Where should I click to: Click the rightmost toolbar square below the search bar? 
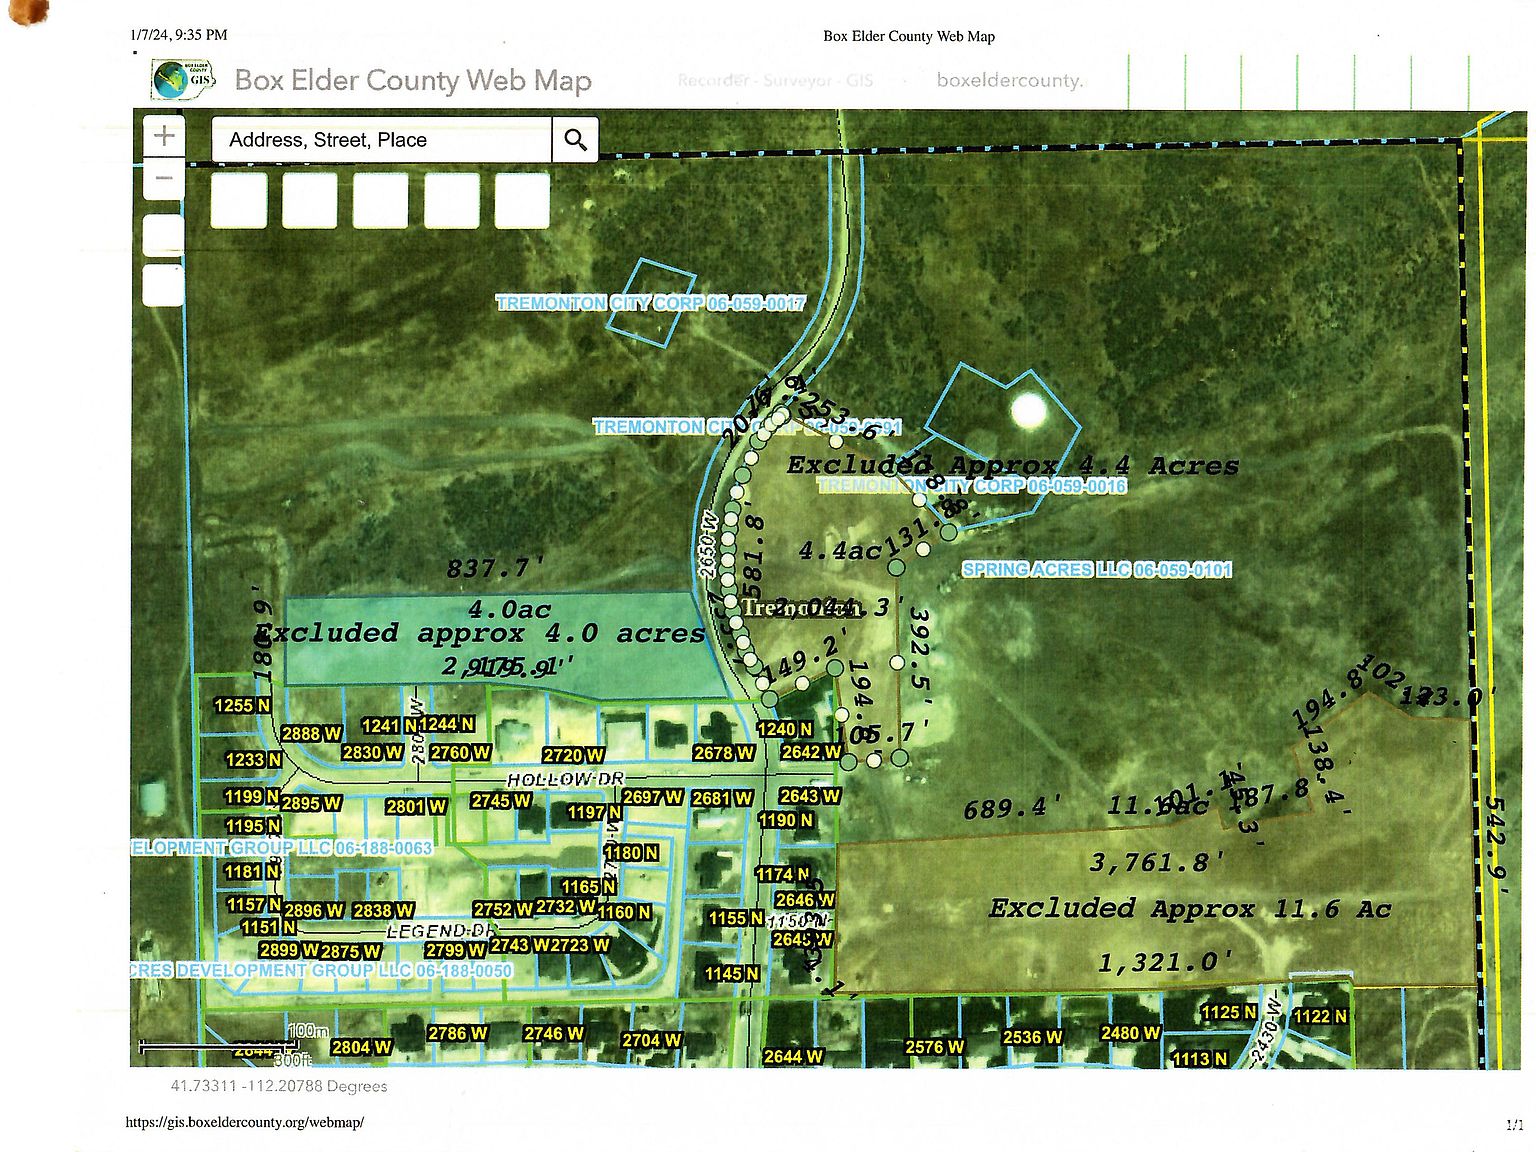(521, 202)
